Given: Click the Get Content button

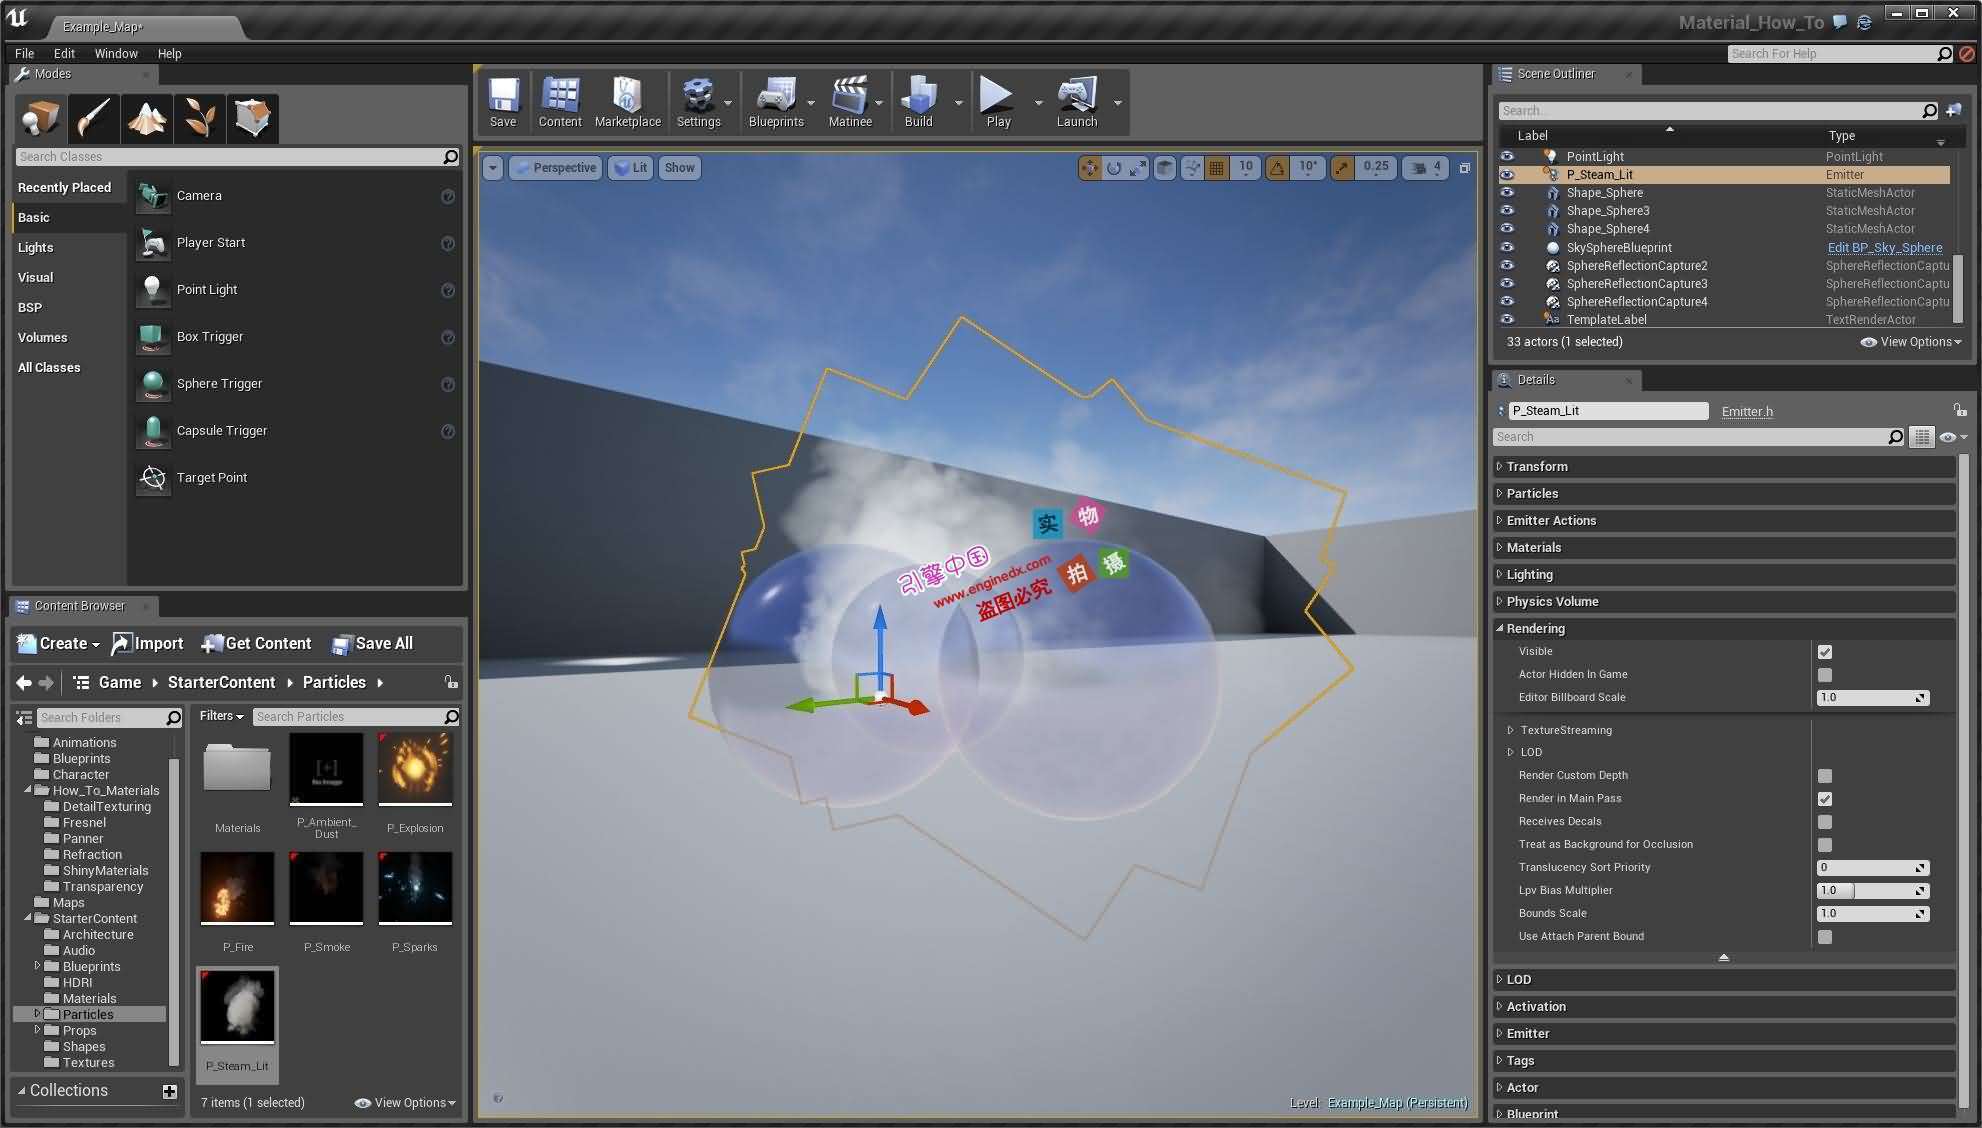Looking at the screenshot, I should click(256, 644).
